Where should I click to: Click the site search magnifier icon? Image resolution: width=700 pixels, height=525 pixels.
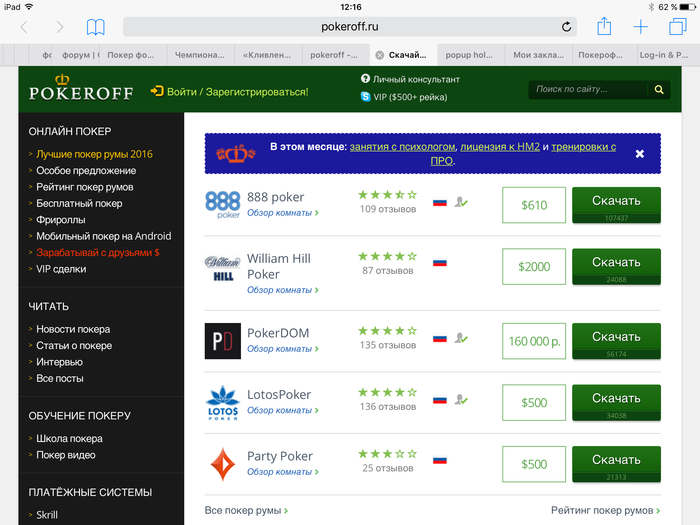659,90
